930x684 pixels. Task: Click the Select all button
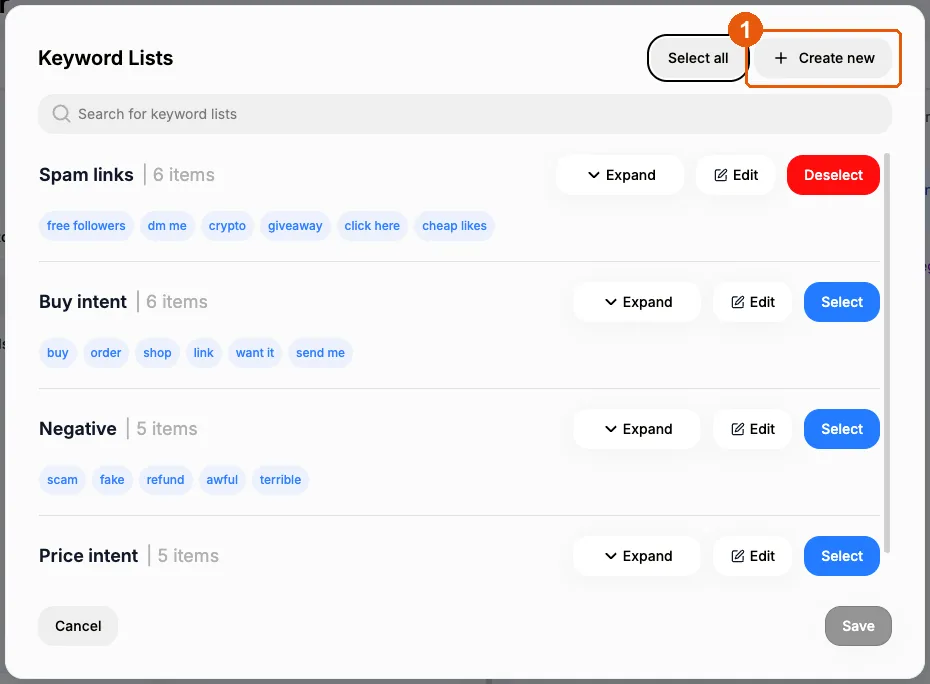pos(698,58)
